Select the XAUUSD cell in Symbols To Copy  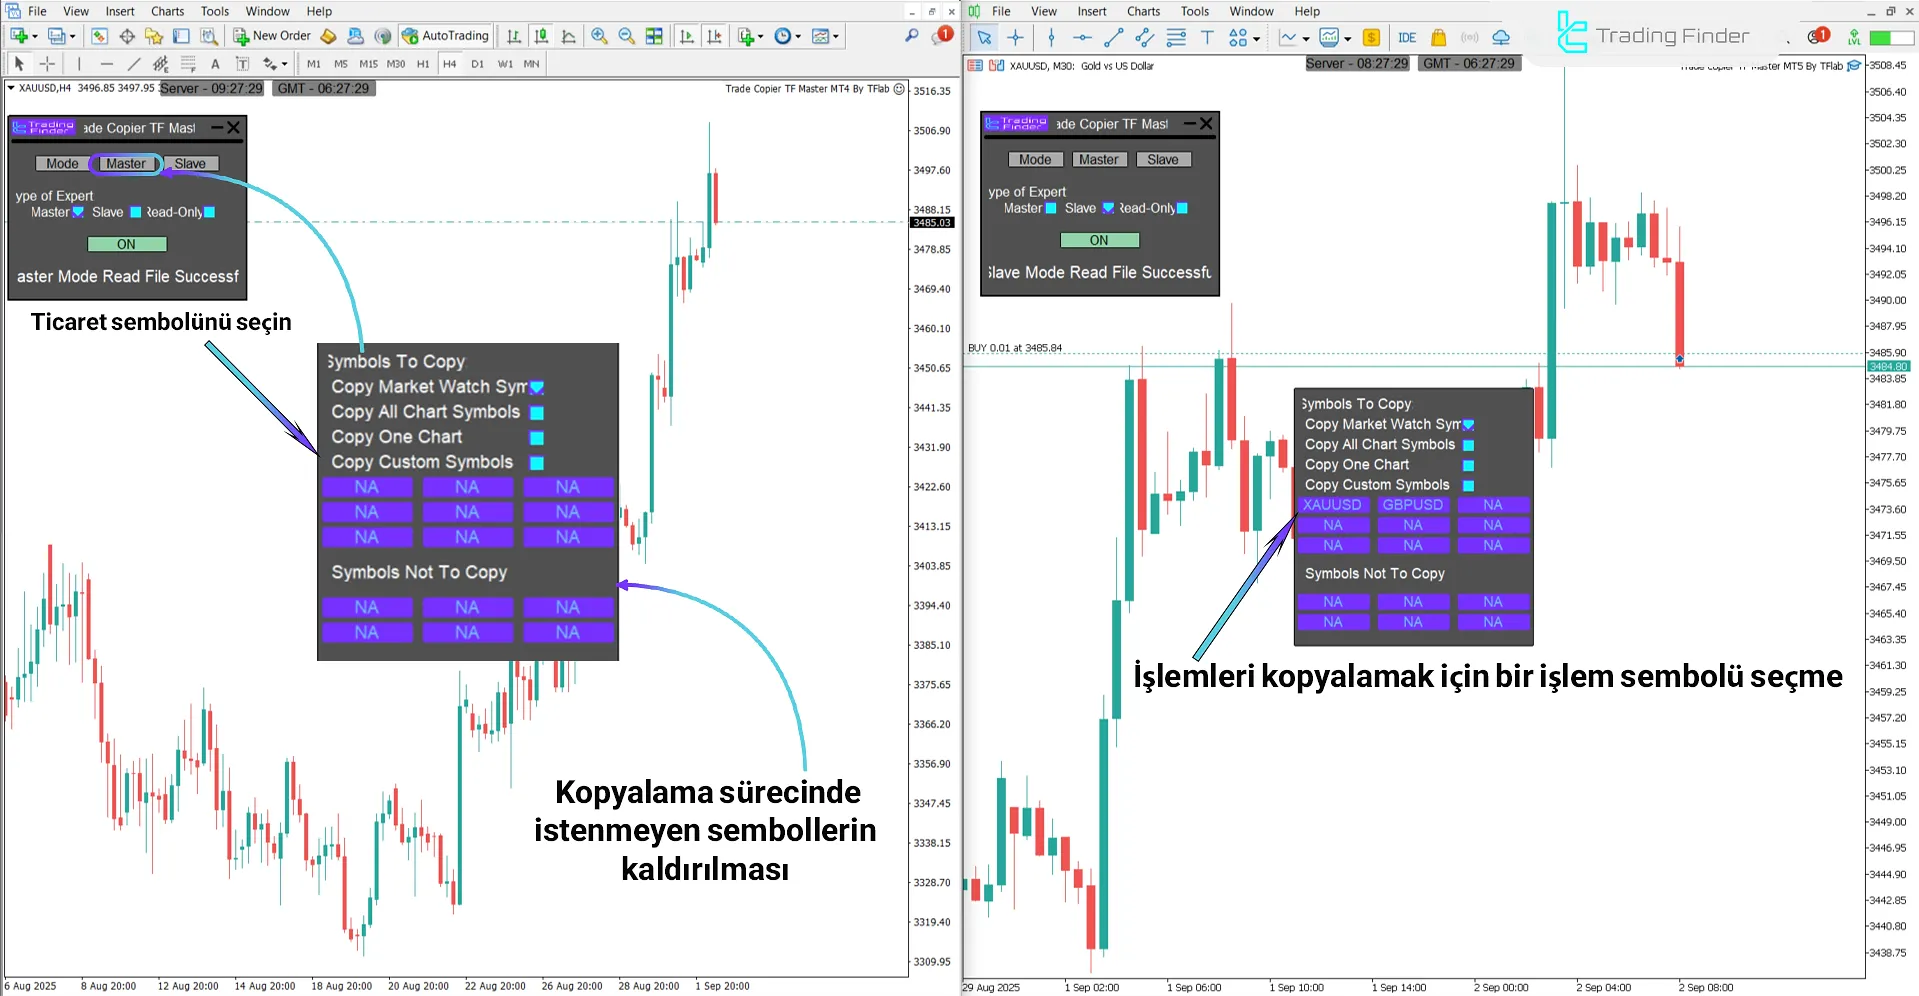(1333, 505)
